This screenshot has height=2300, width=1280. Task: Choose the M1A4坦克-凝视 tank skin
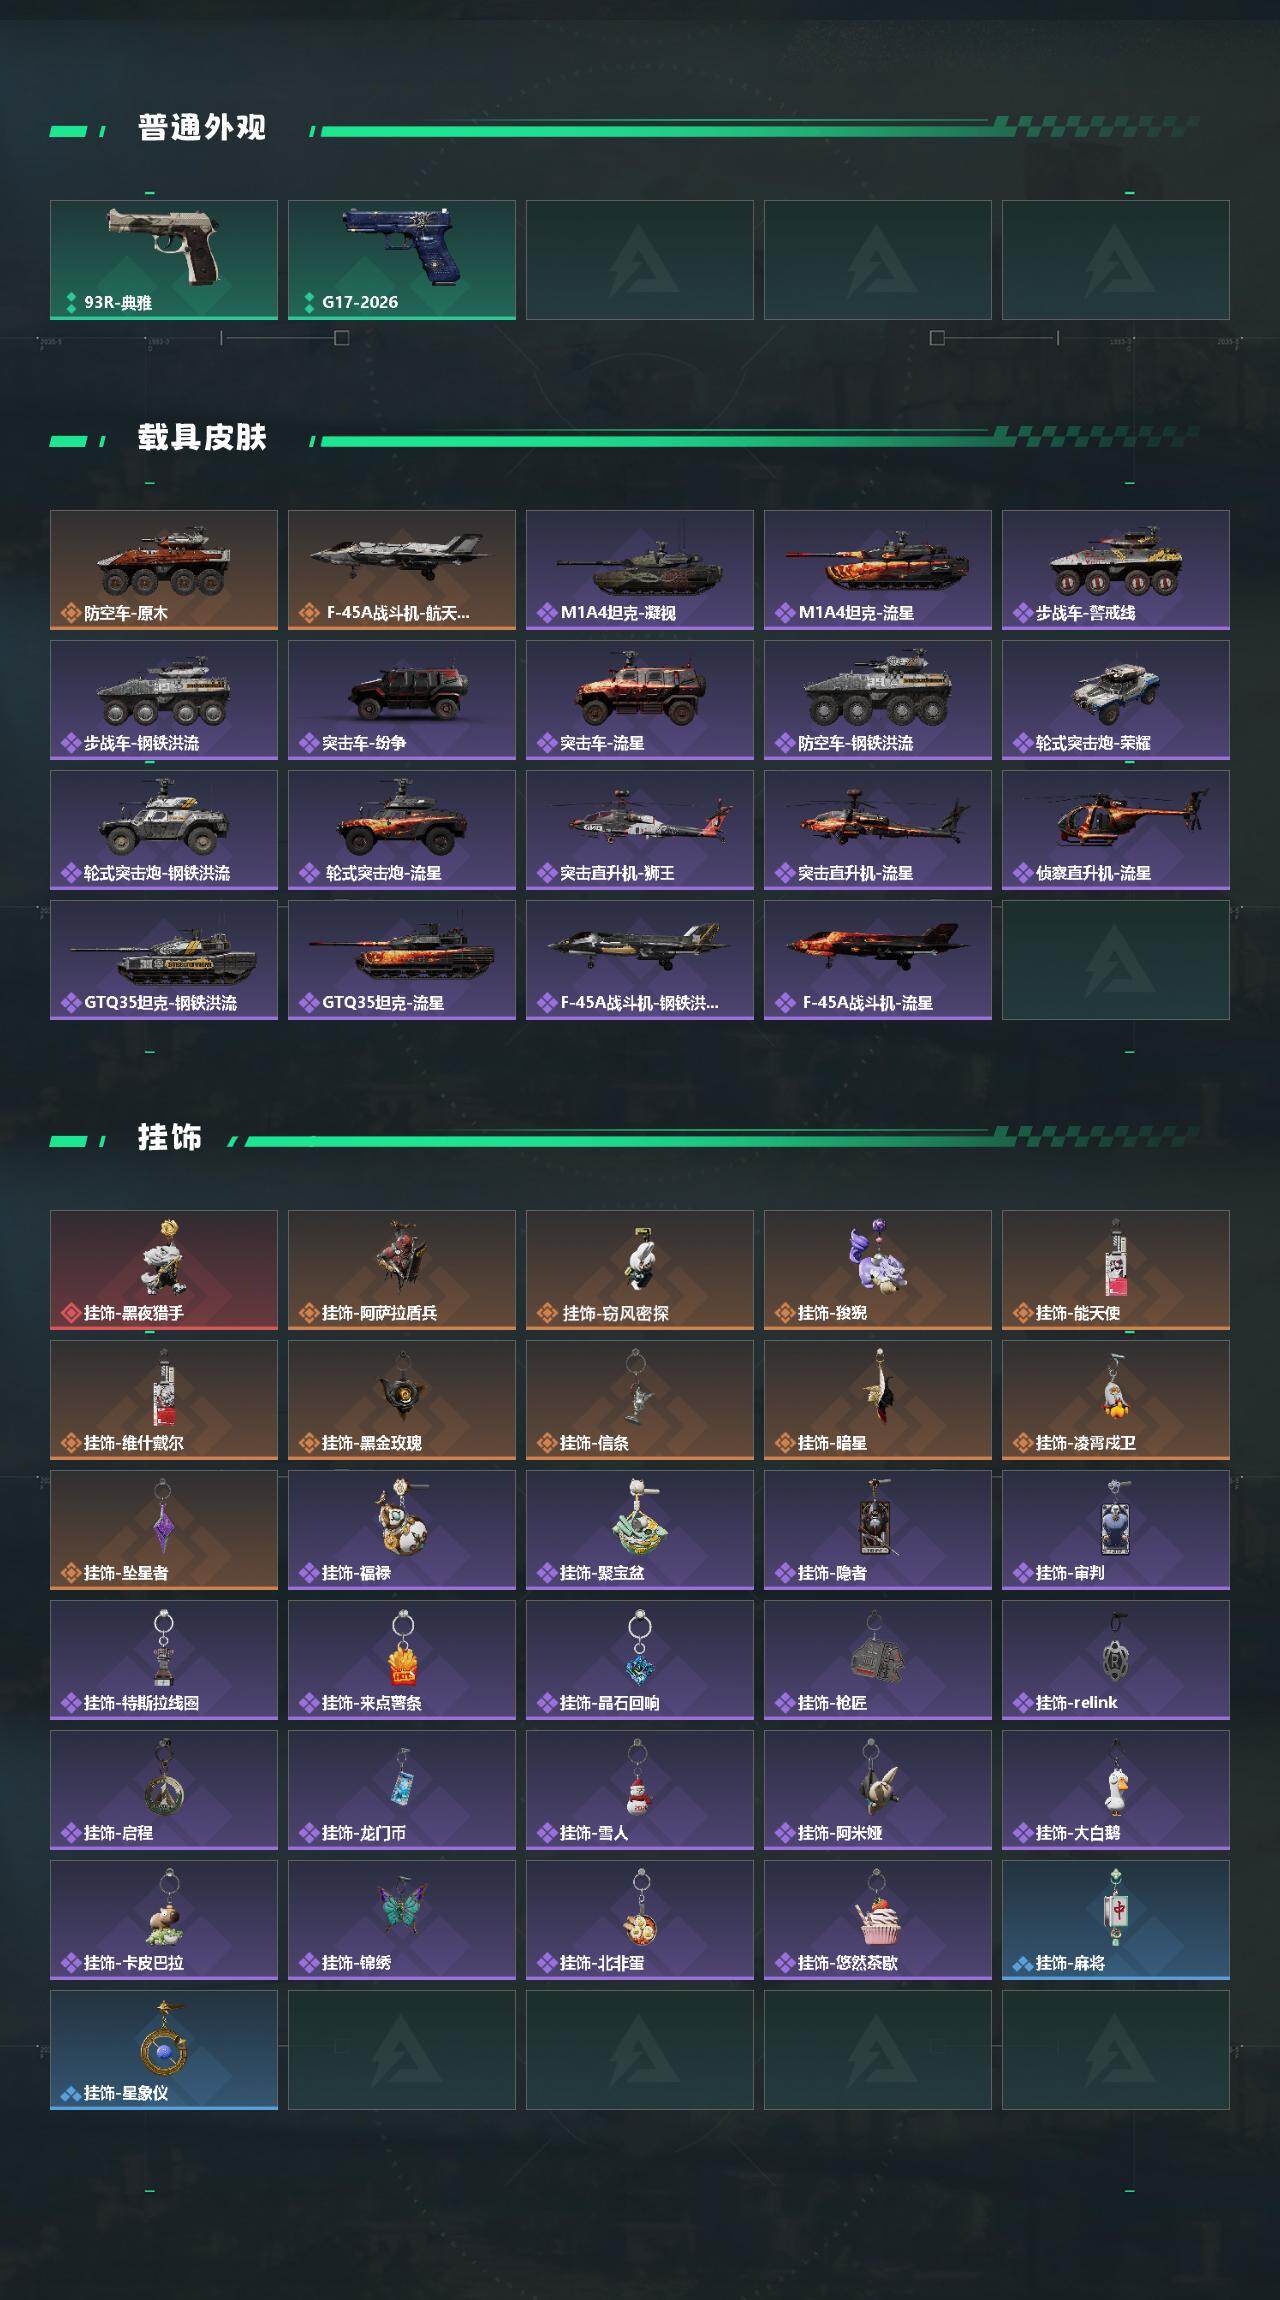tap(640, 570)
